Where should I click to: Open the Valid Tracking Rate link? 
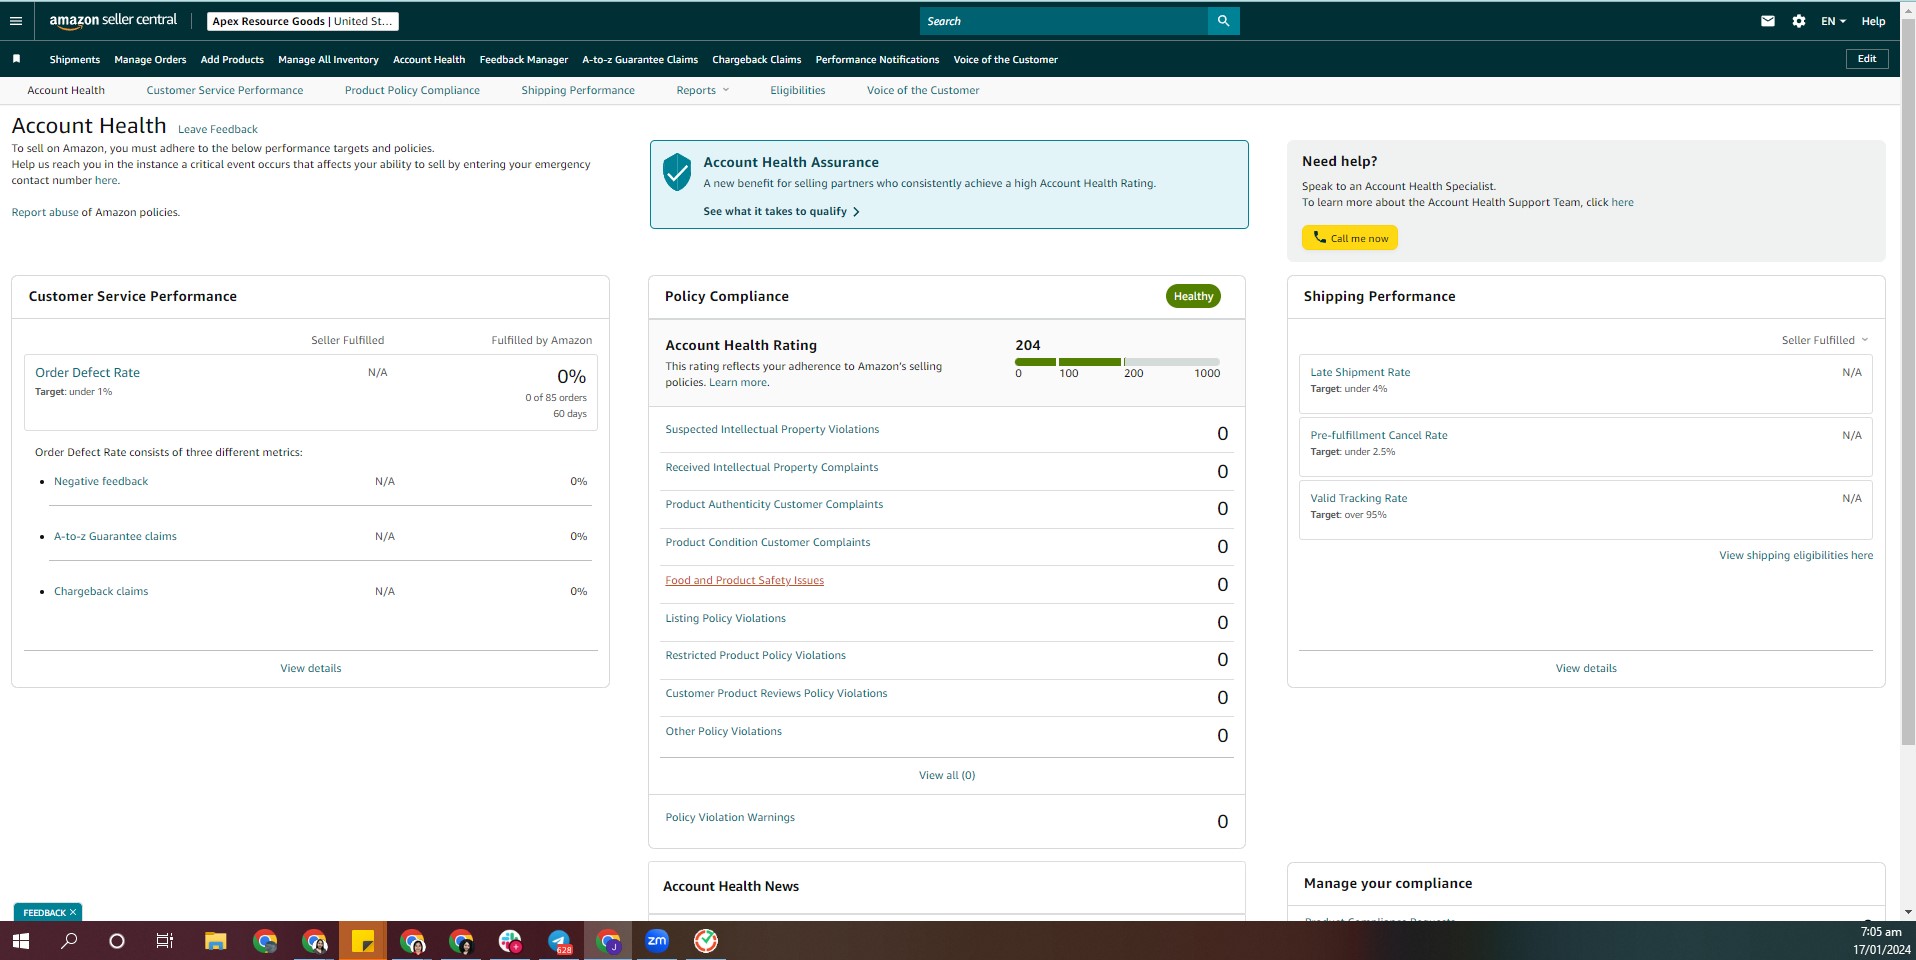[x=1359, y=498]
